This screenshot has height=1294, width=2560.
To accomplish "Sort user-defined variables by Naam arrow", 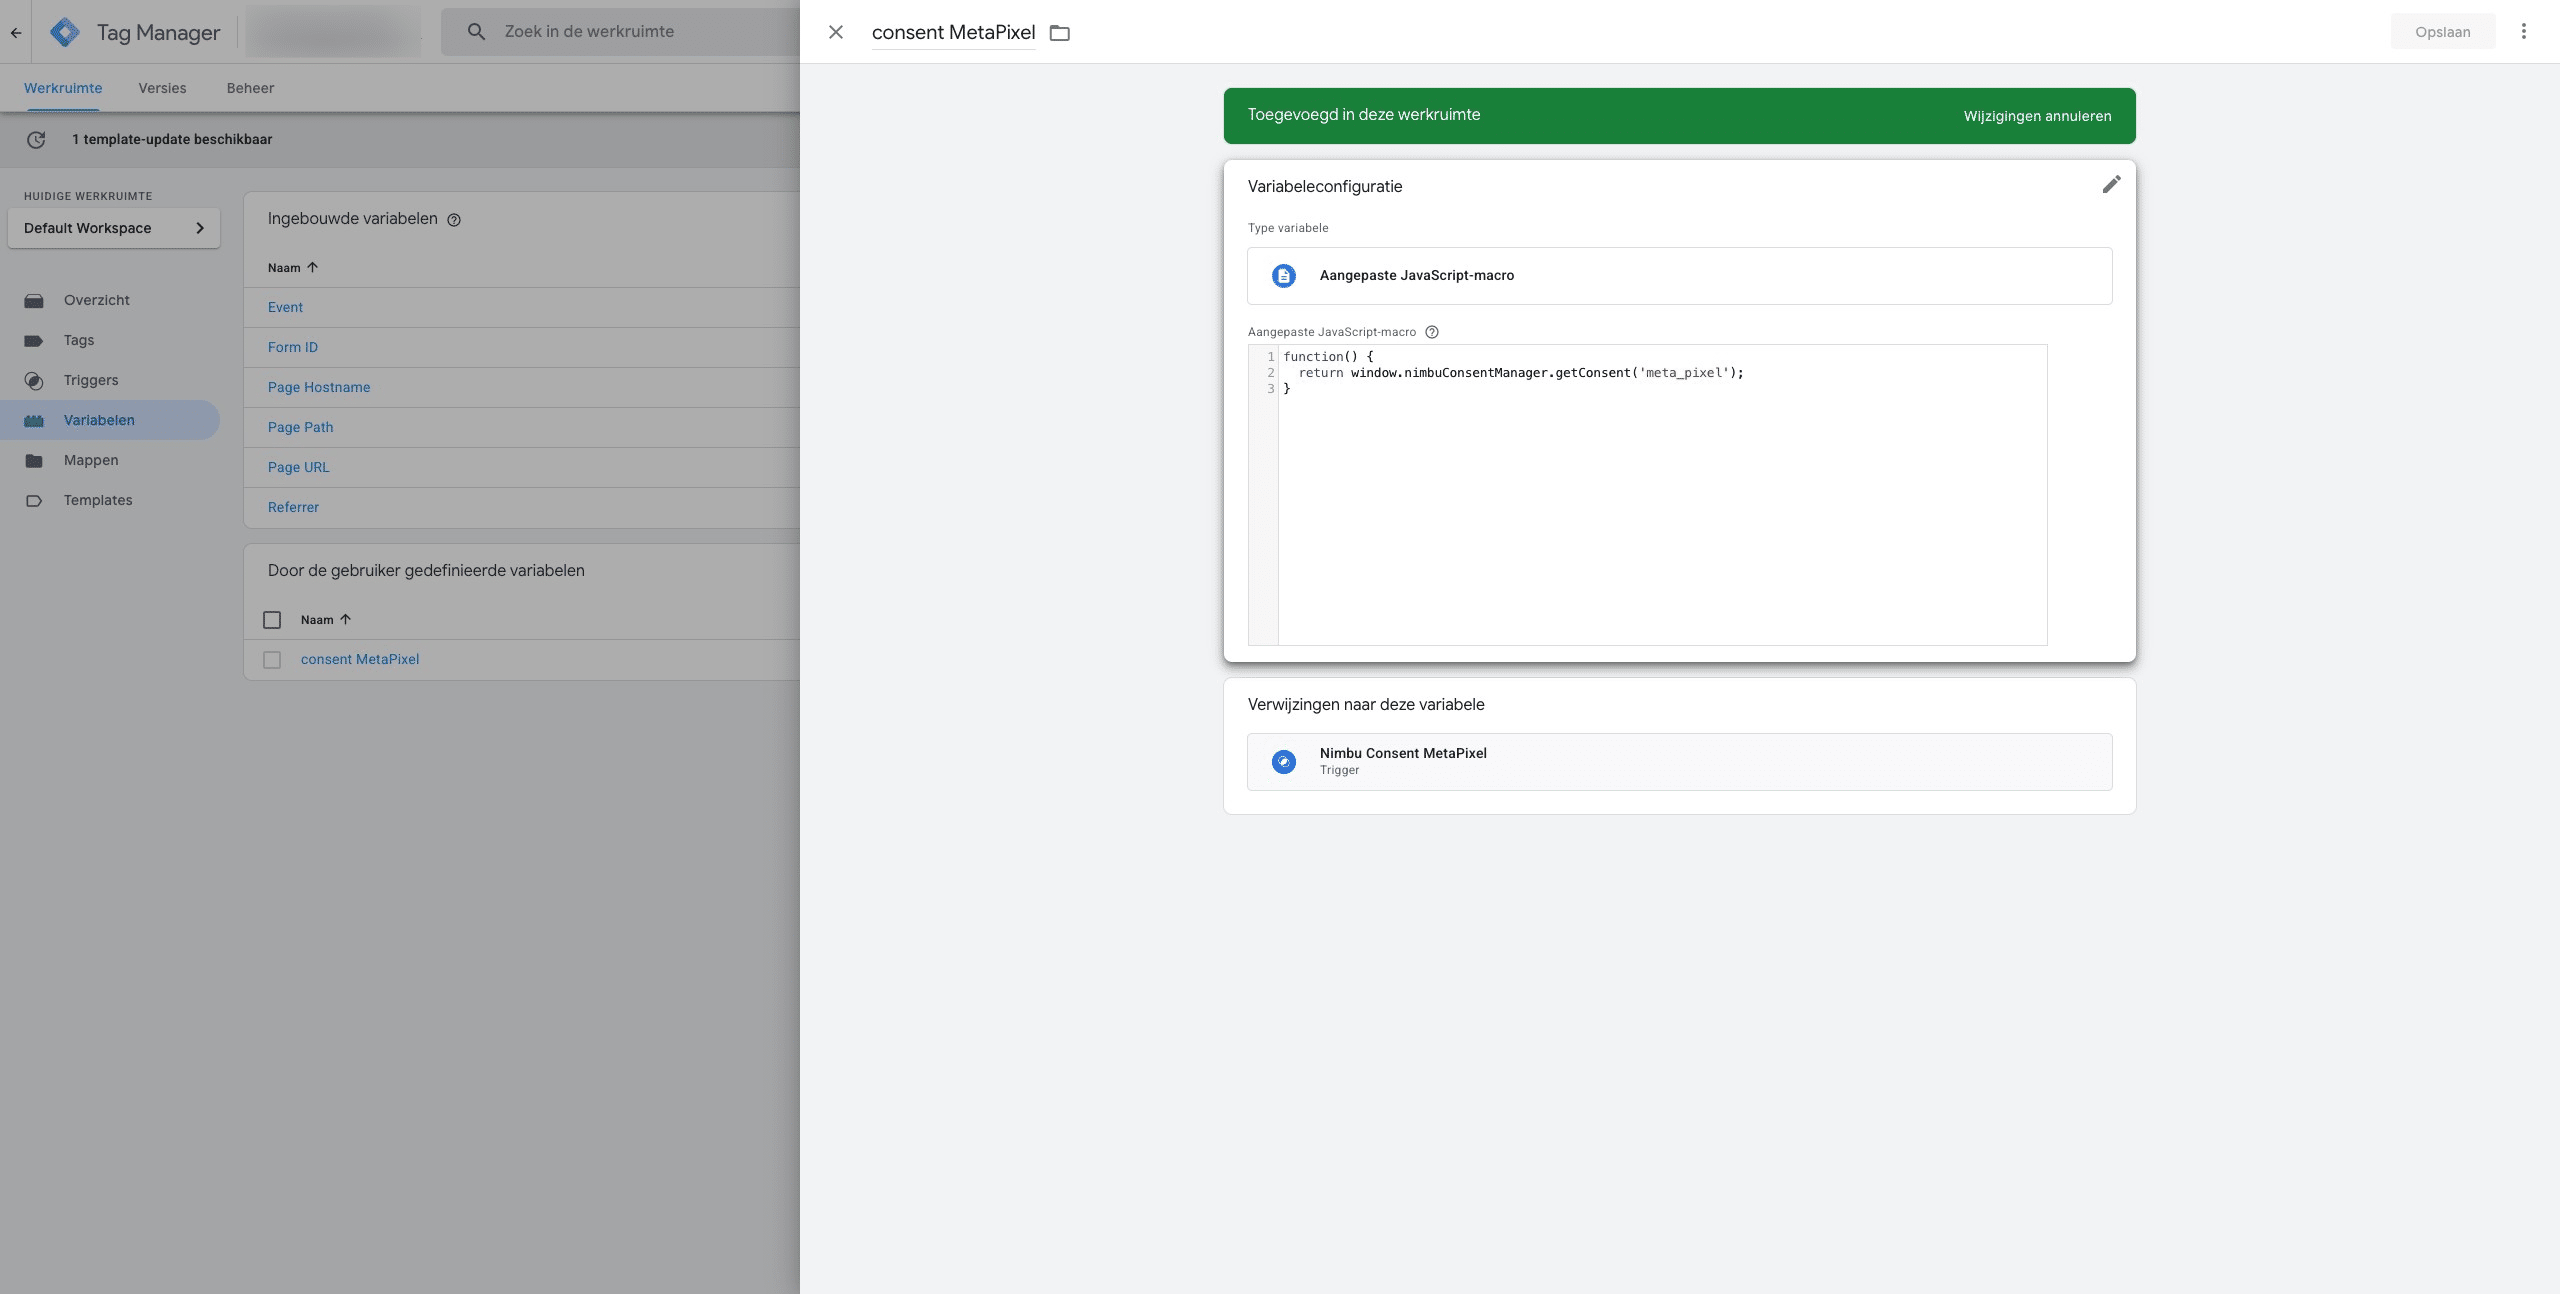I will point(345,620).
